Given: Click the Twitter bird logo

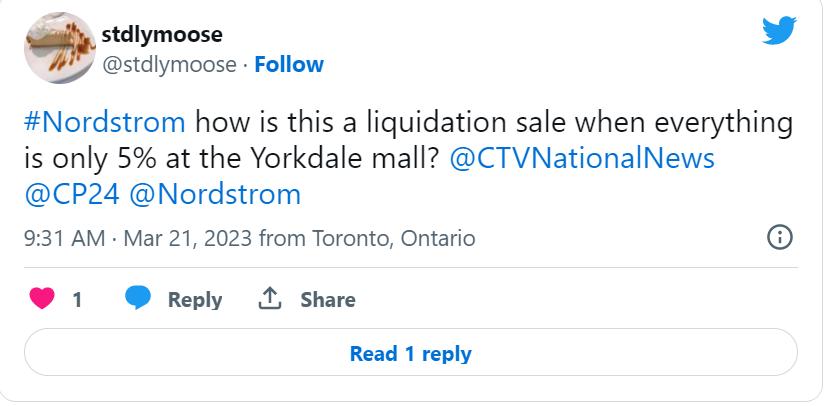Looking at the screenshot, I should click(x=779, y=32).
